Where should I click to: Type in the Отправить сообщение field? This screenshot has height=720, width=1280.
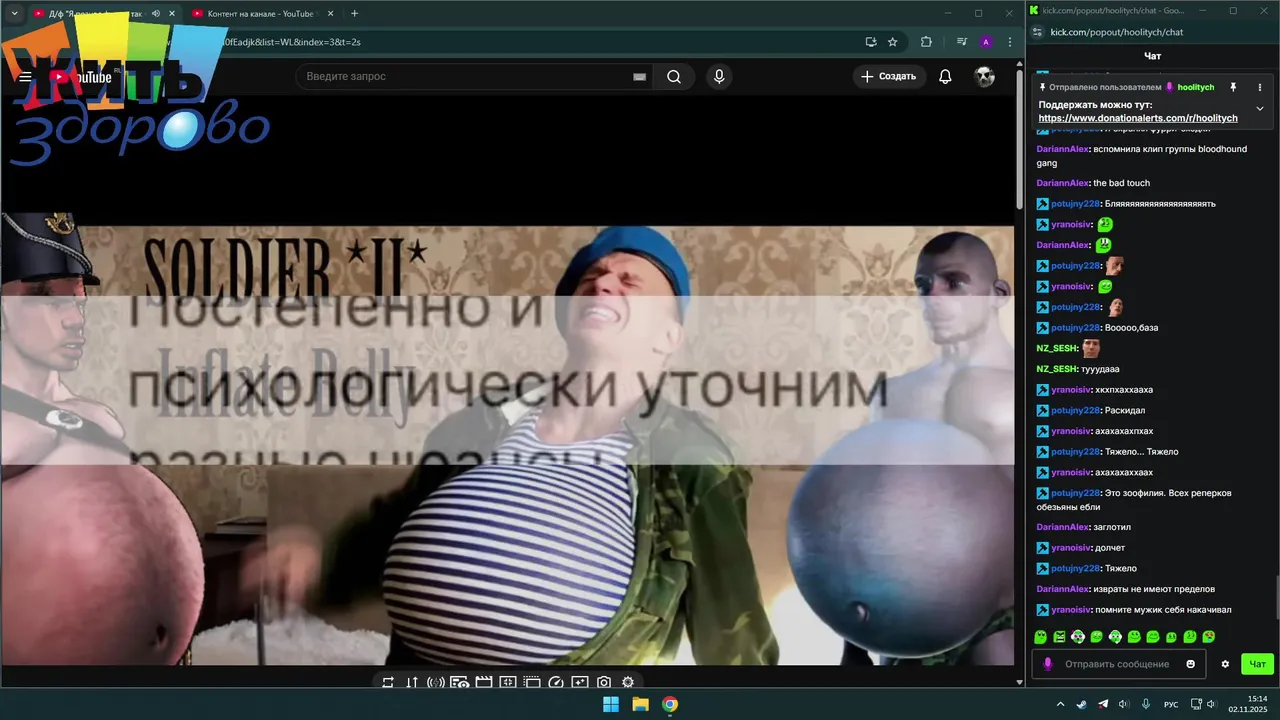[x=1119, y=664]
